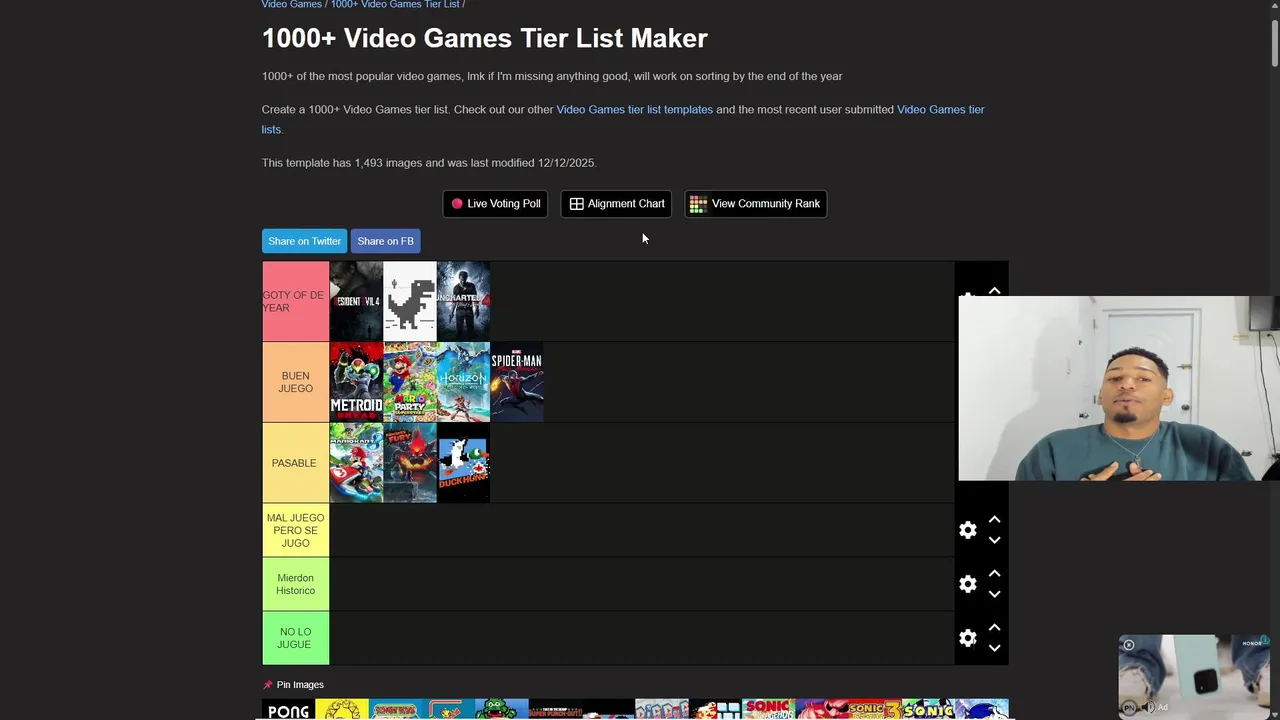Move Mierdon Historico row up
This screenshot has width=1280, height=720.
pos(994,574)
